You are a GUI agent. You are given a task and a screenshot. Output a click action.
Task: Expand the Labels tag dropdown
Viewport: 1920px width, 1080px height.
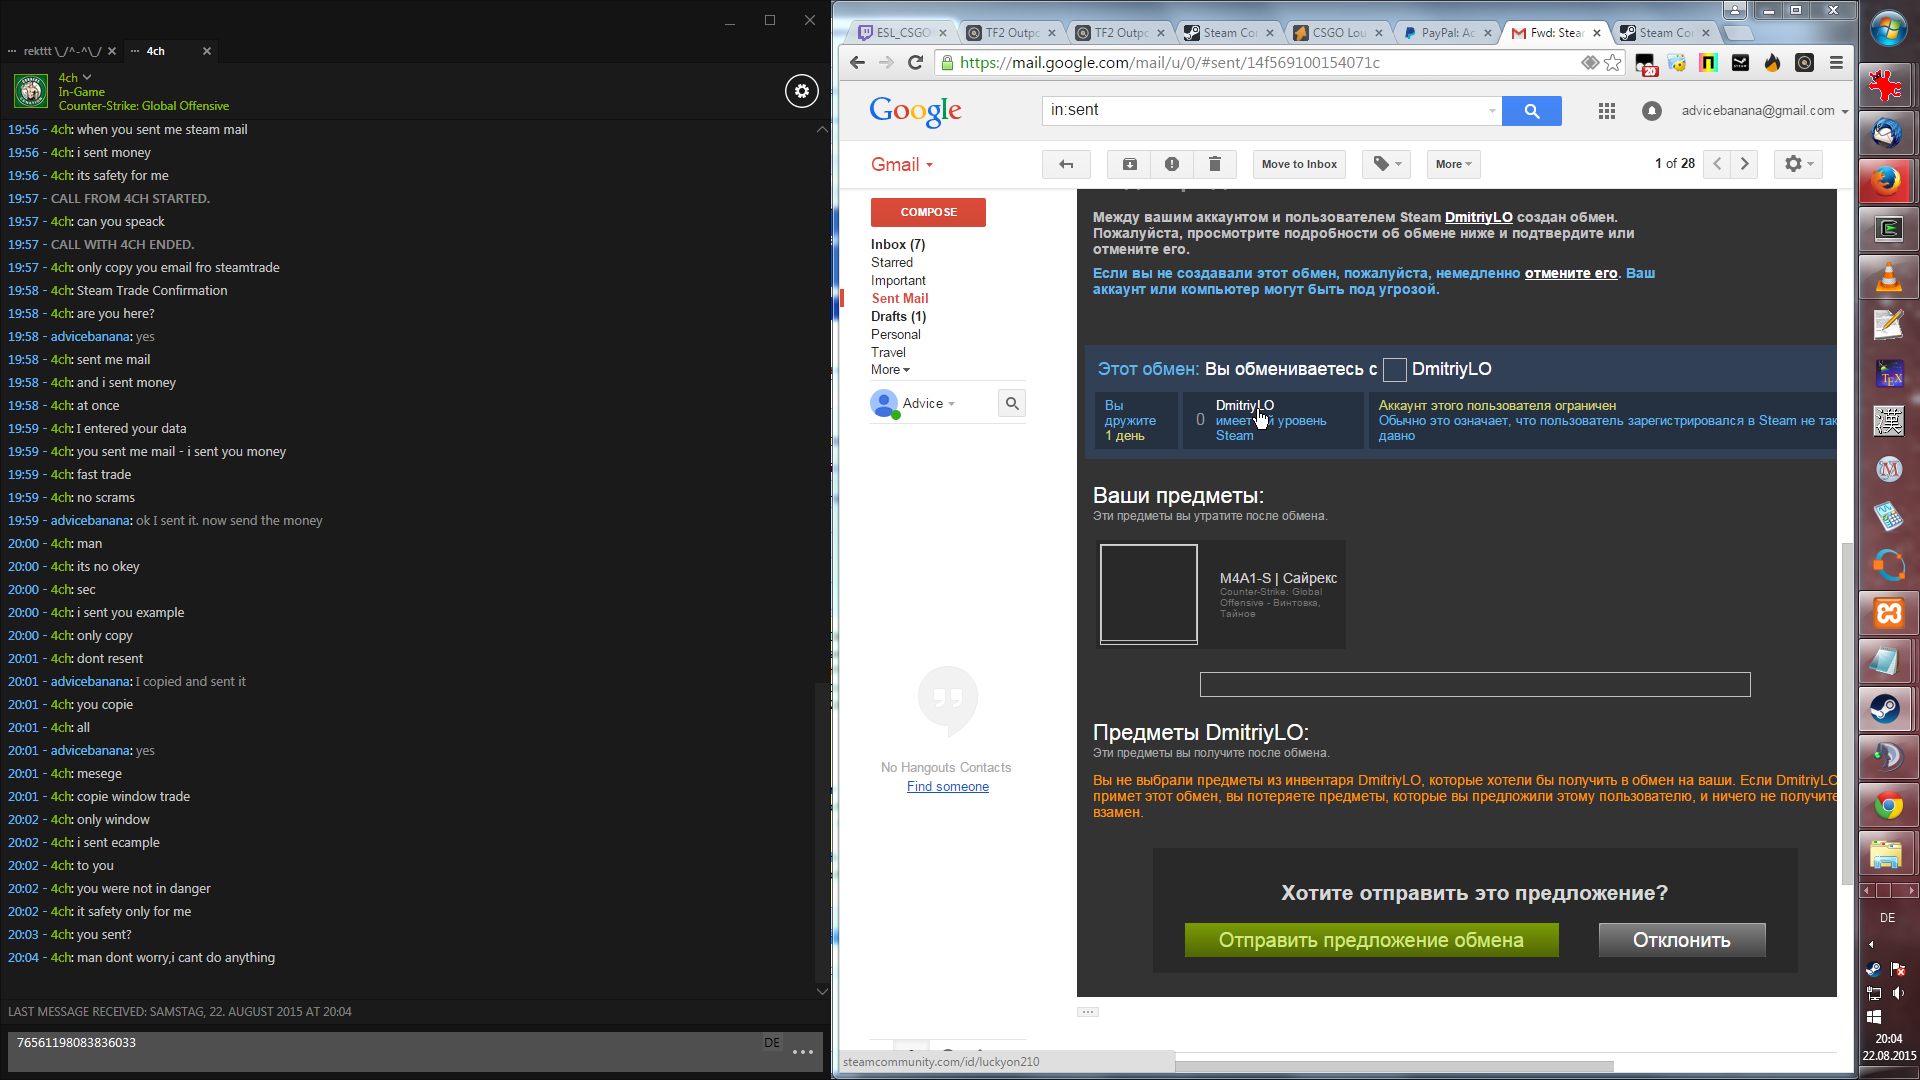(x=1386, y=164)
